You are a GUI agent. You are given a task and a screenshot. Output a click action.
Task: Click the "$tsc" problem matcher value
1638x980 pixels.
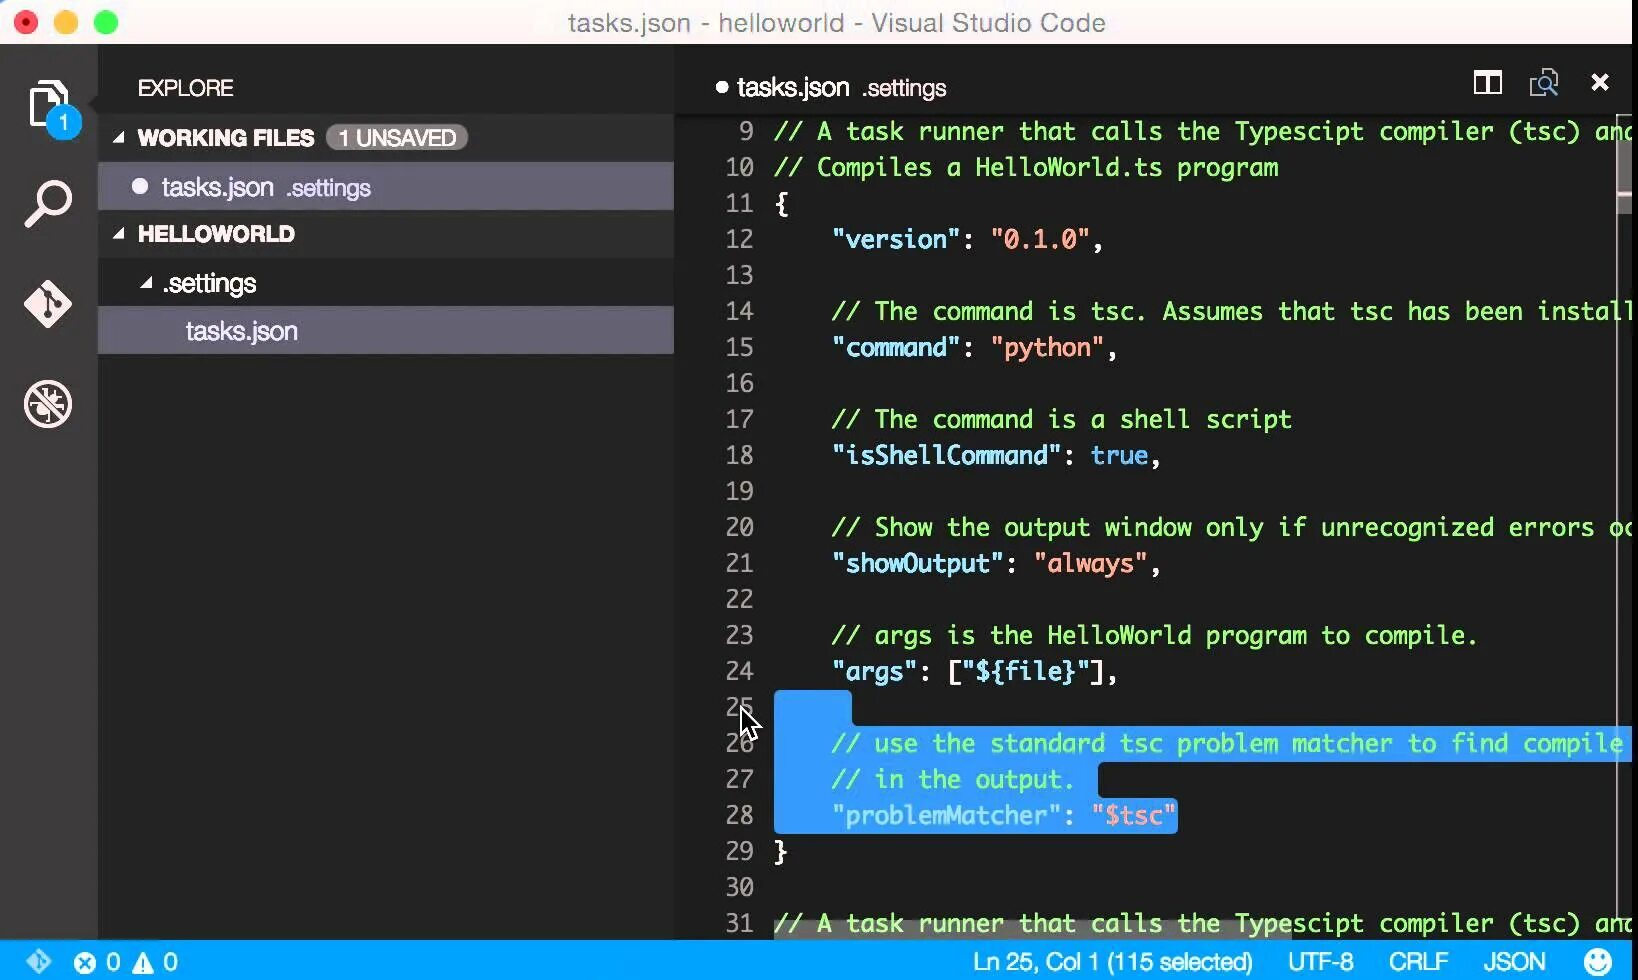click(1133, 815)
